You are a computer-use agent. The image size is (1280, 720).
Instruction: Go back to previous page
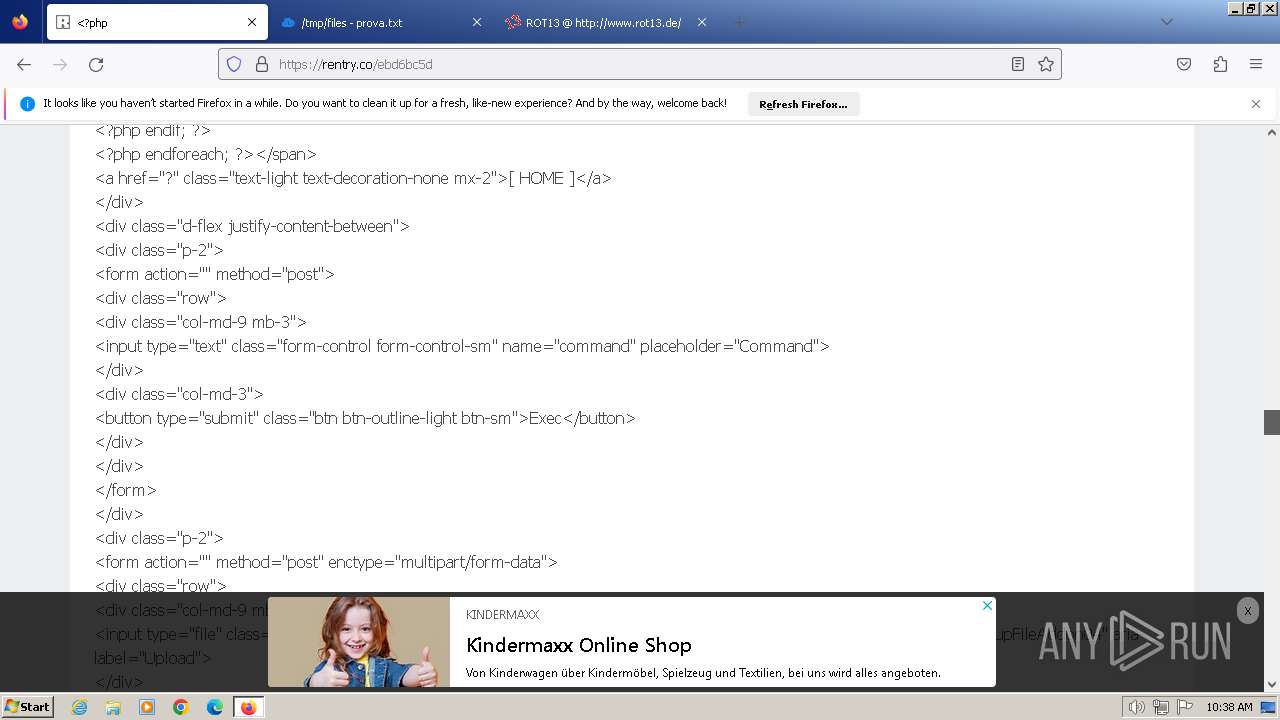coord(24,64)
